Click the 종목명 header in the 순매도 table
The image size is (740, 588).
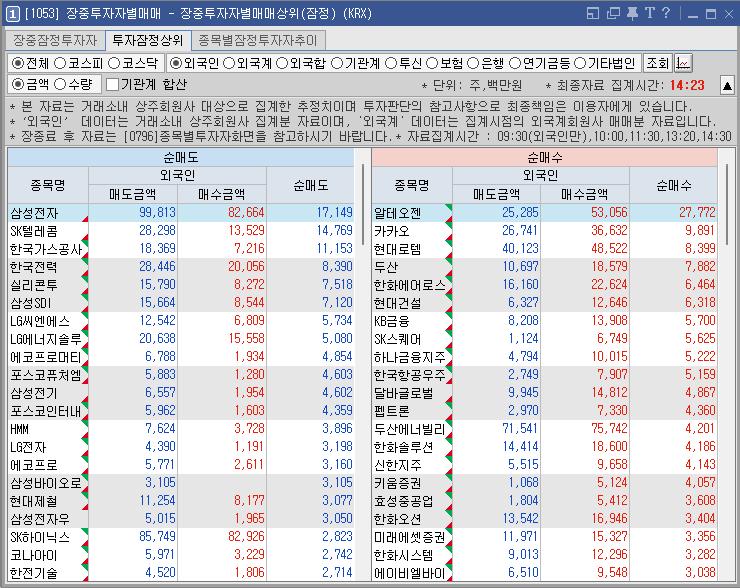[48, 185]
